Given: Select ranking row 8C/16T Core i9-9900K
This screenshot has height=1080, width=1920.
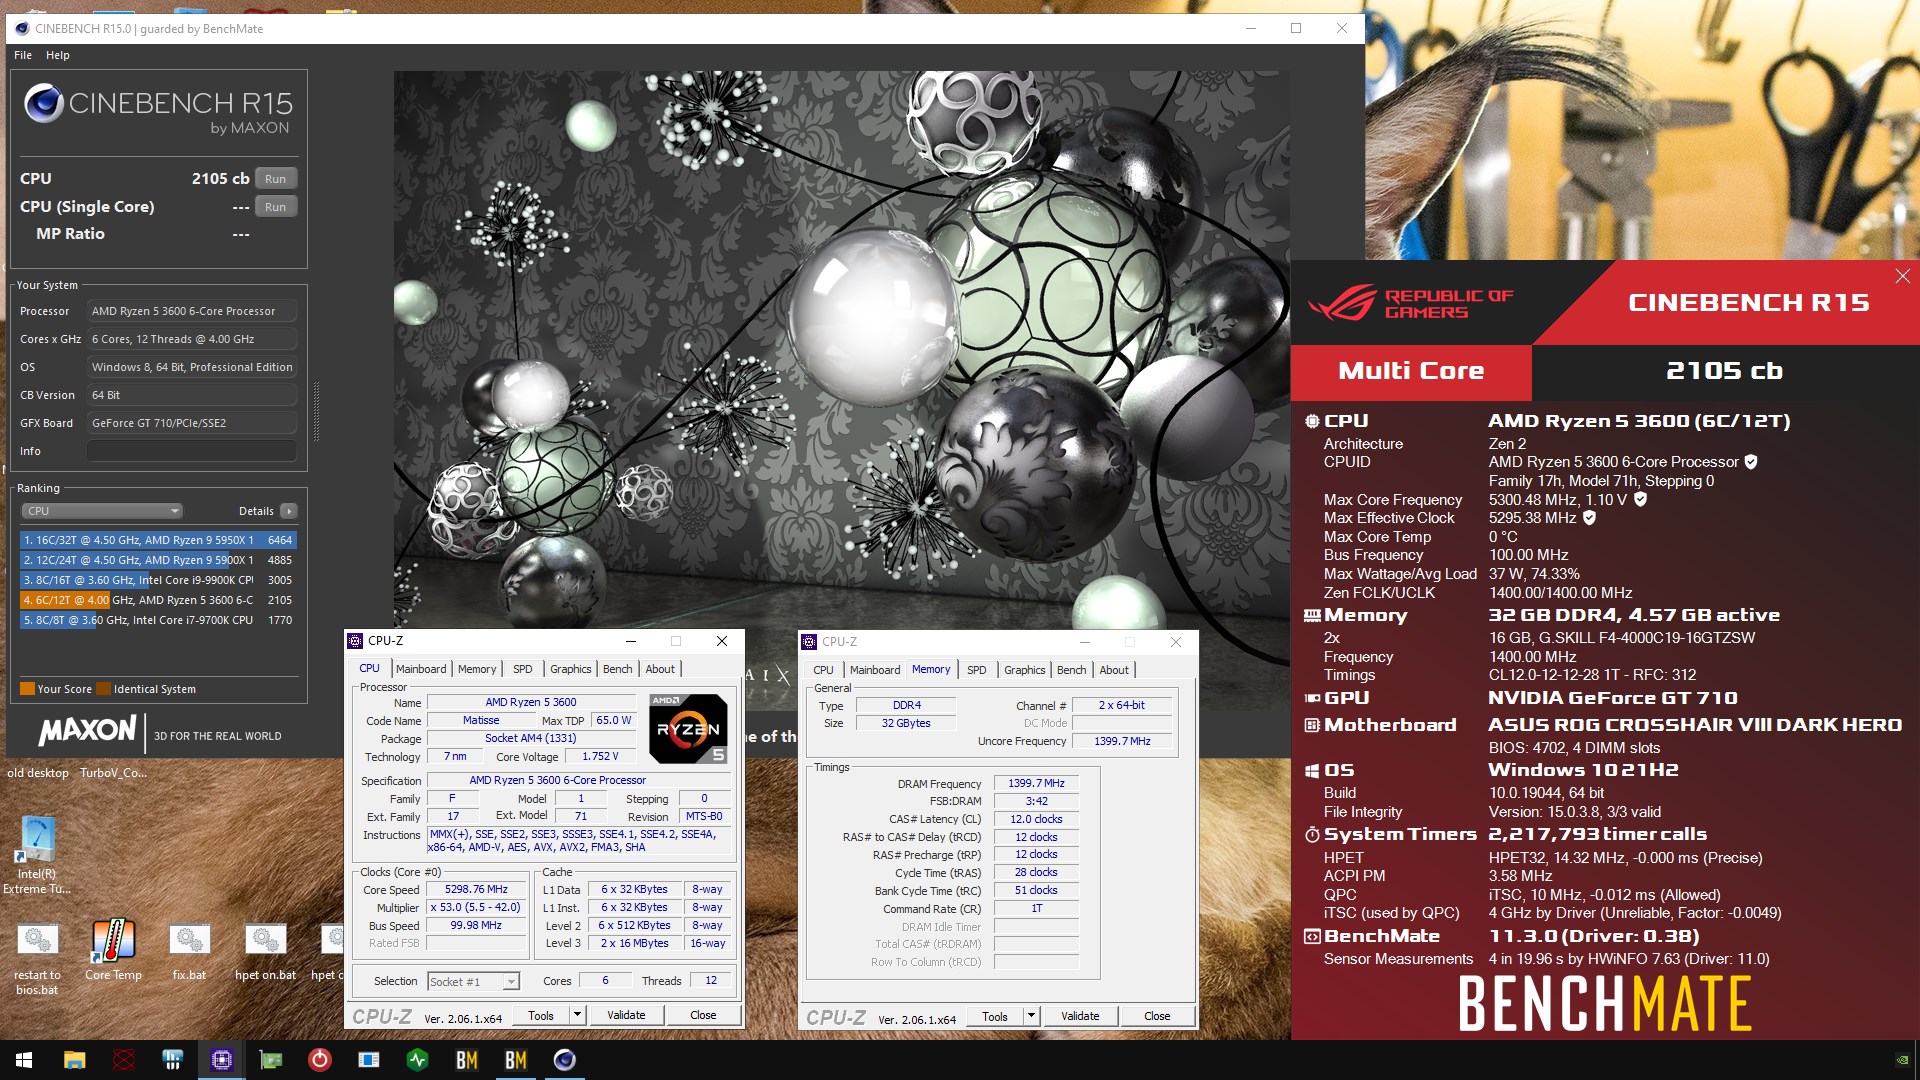Looking at the screenshot, I should click(158, 580).
